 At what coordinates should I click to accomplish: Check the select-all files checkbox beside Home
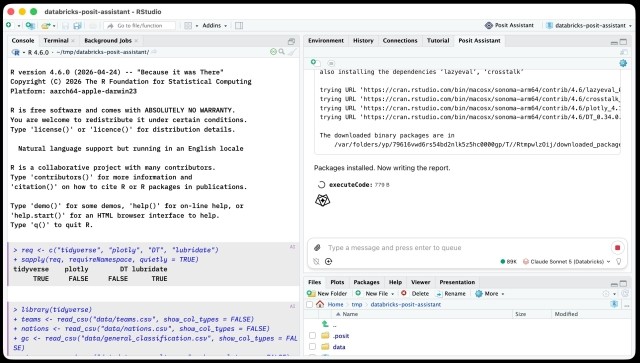pos(309,305)
